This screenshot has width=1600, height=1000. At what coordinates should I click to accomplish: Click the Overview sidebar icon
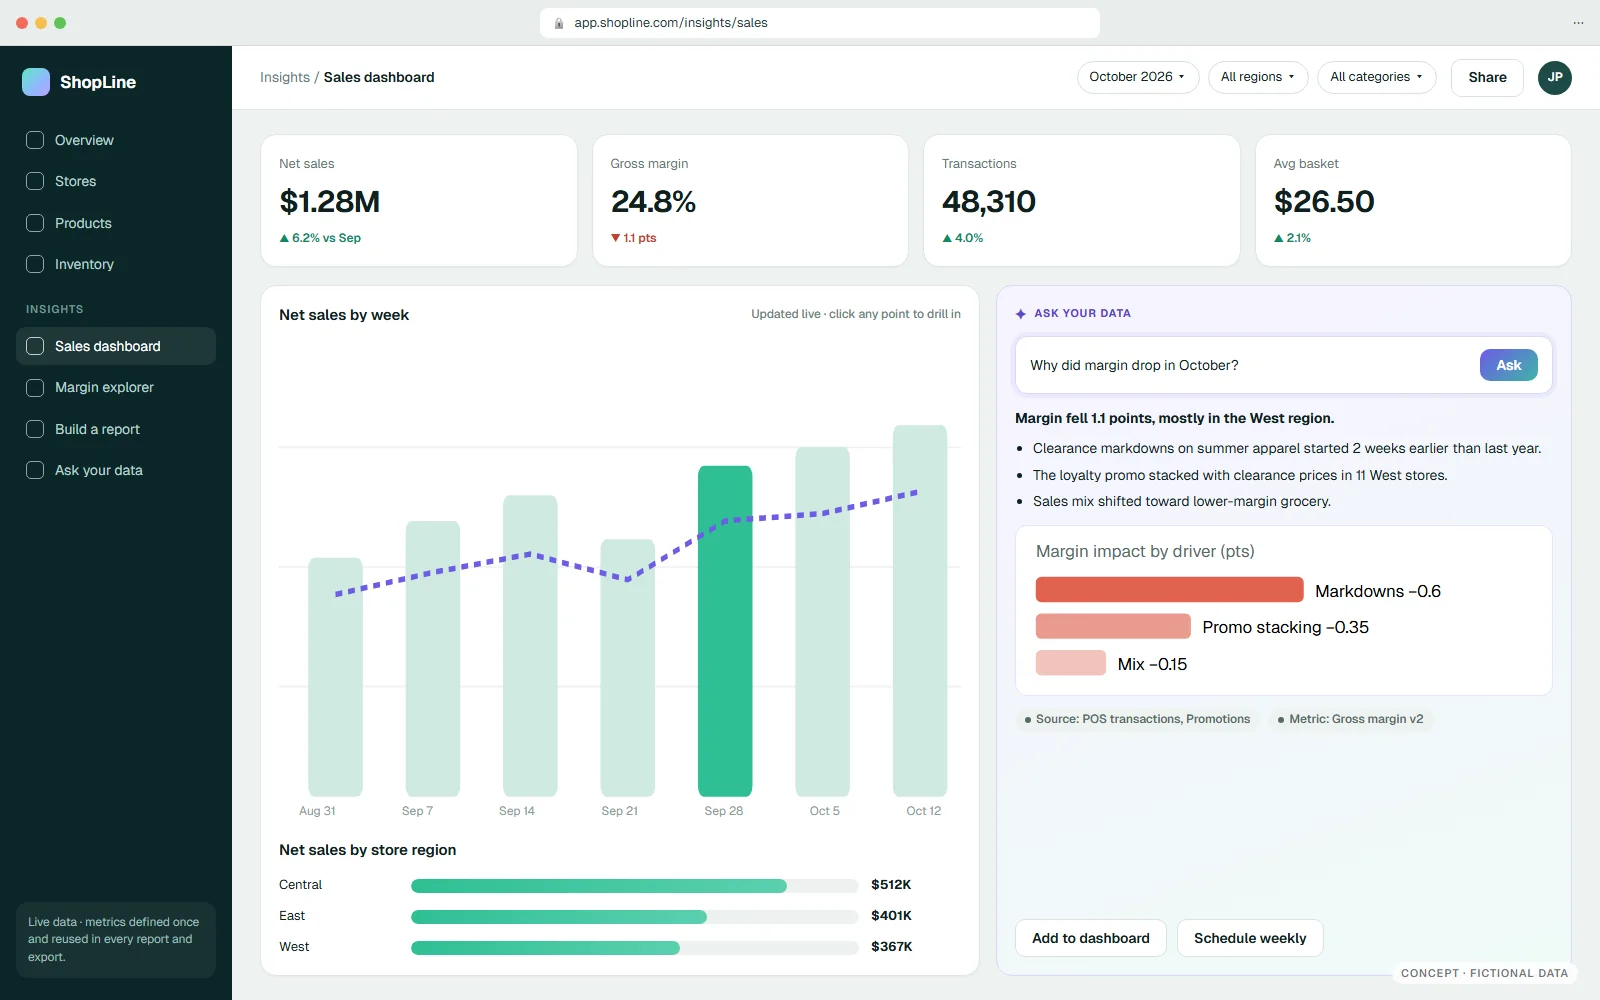(35, 140)
